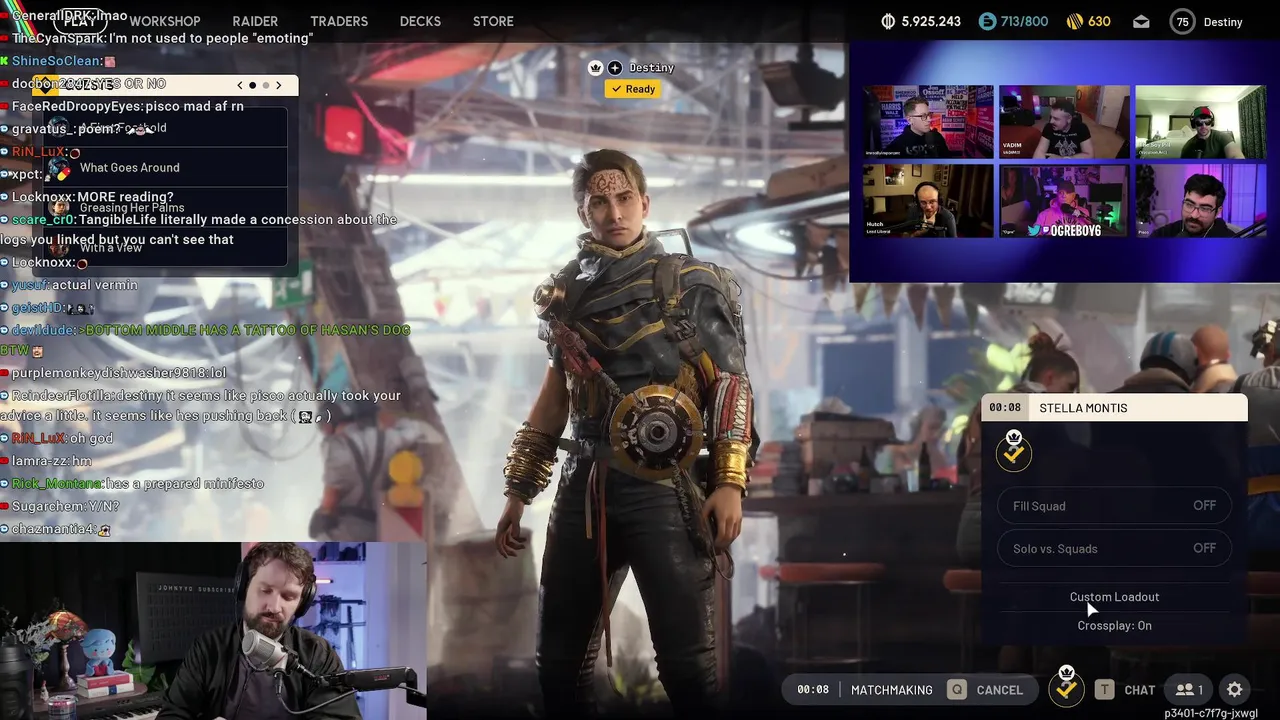Viewport: 1280px width, 720px height.
Task: Click the Q key cancel icon
Action: click(957, 689)
